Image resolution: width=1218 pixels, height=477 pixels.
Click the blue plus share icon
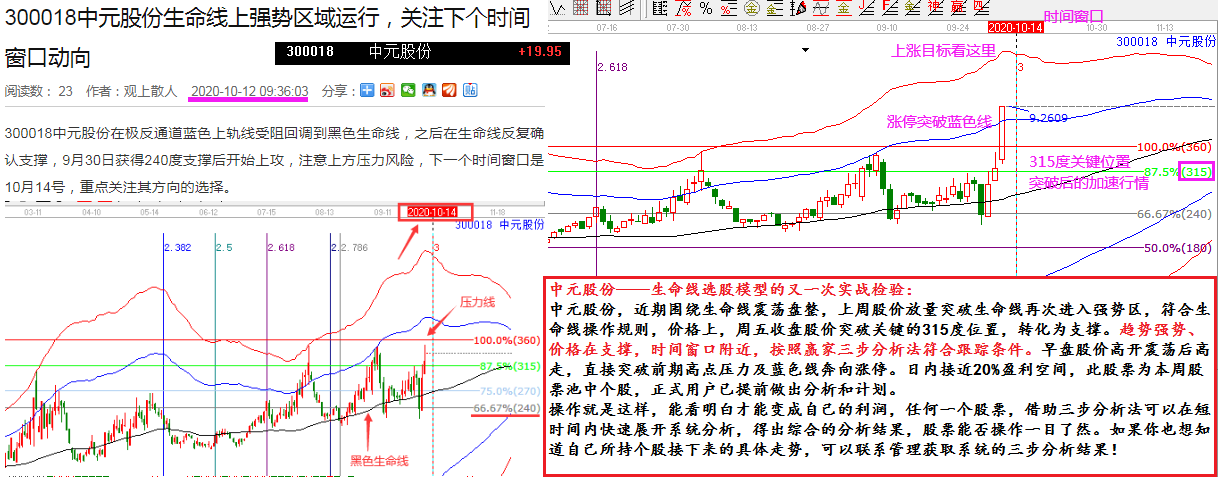367,91
